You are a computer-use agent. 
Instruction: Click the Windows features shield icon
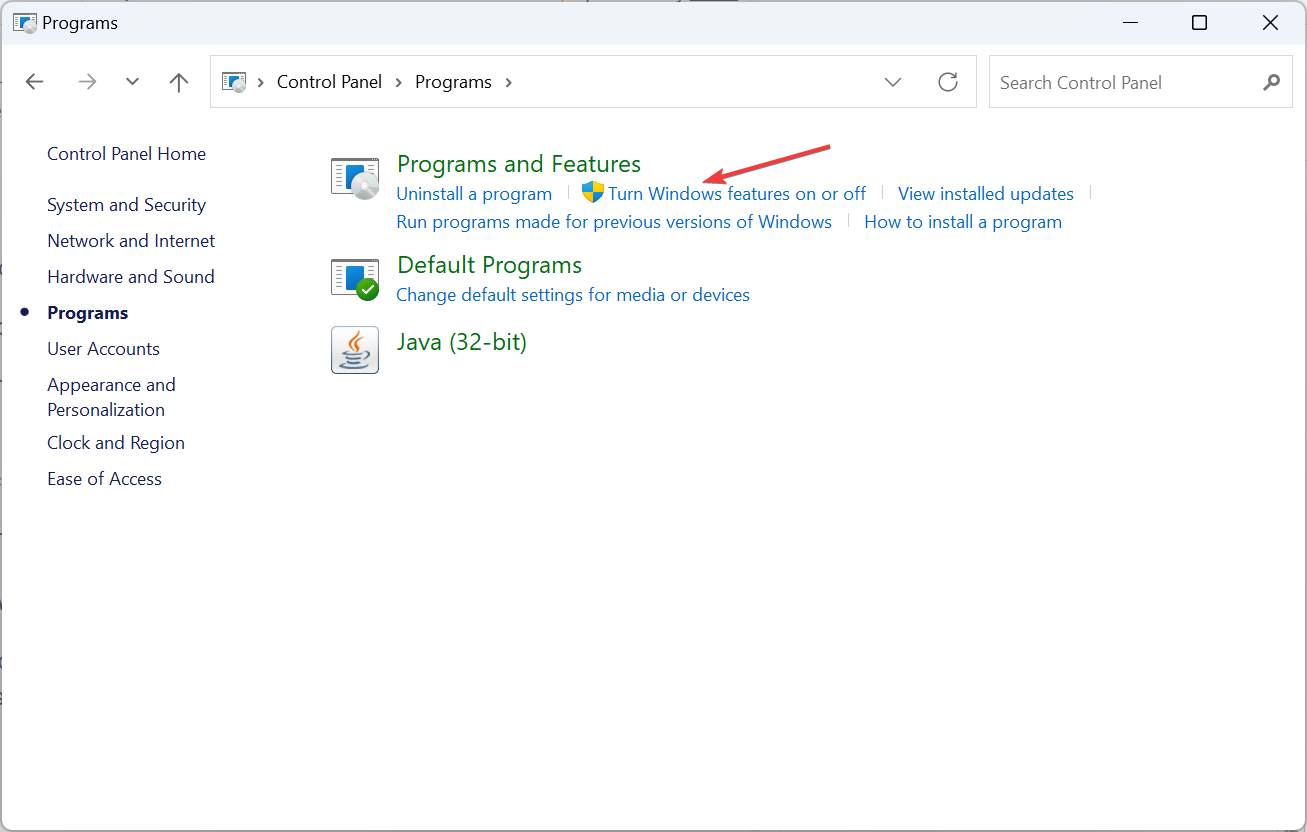click(x=592, y=193)
